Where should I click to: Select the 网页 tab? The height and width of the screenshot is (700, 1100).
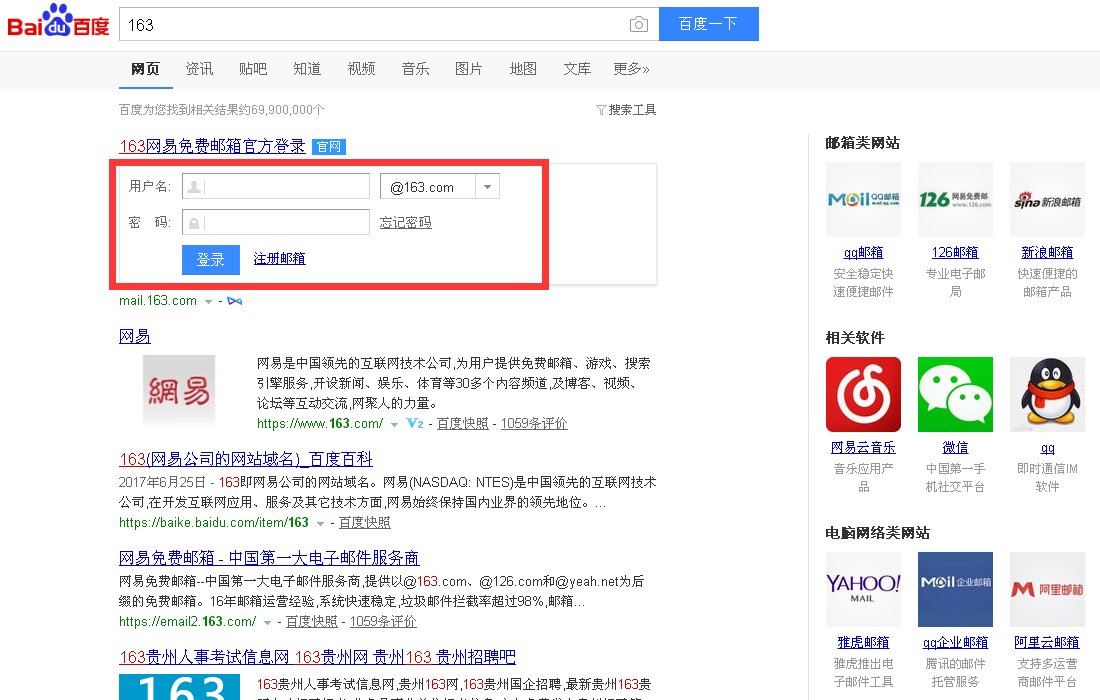[145, 69]
